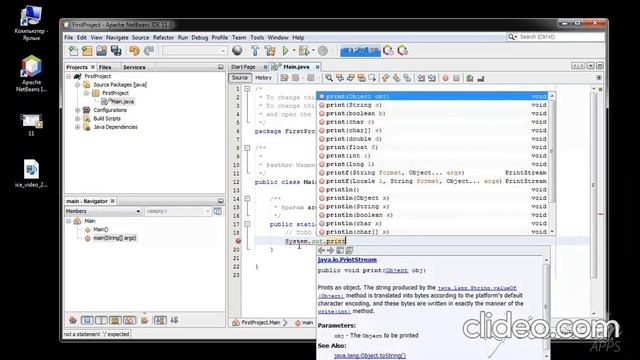Click the Uncomment editor toolbar icon

[480, 78]
